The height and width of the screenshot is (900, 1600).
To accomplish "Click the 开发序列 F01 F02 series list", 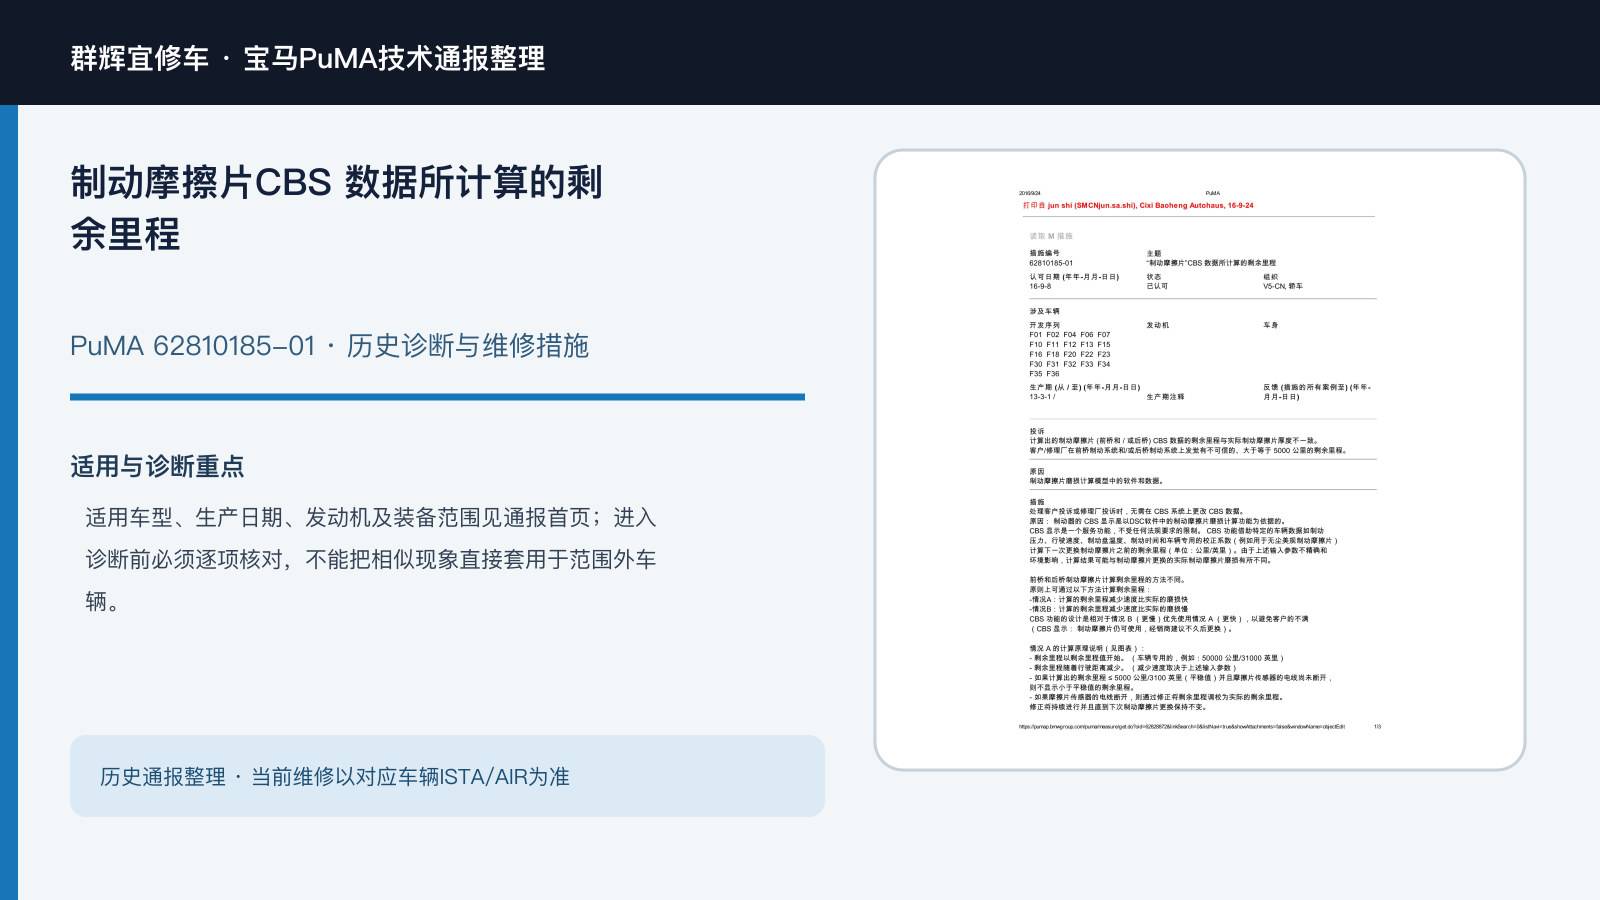I will click(x=1070, y=350).
